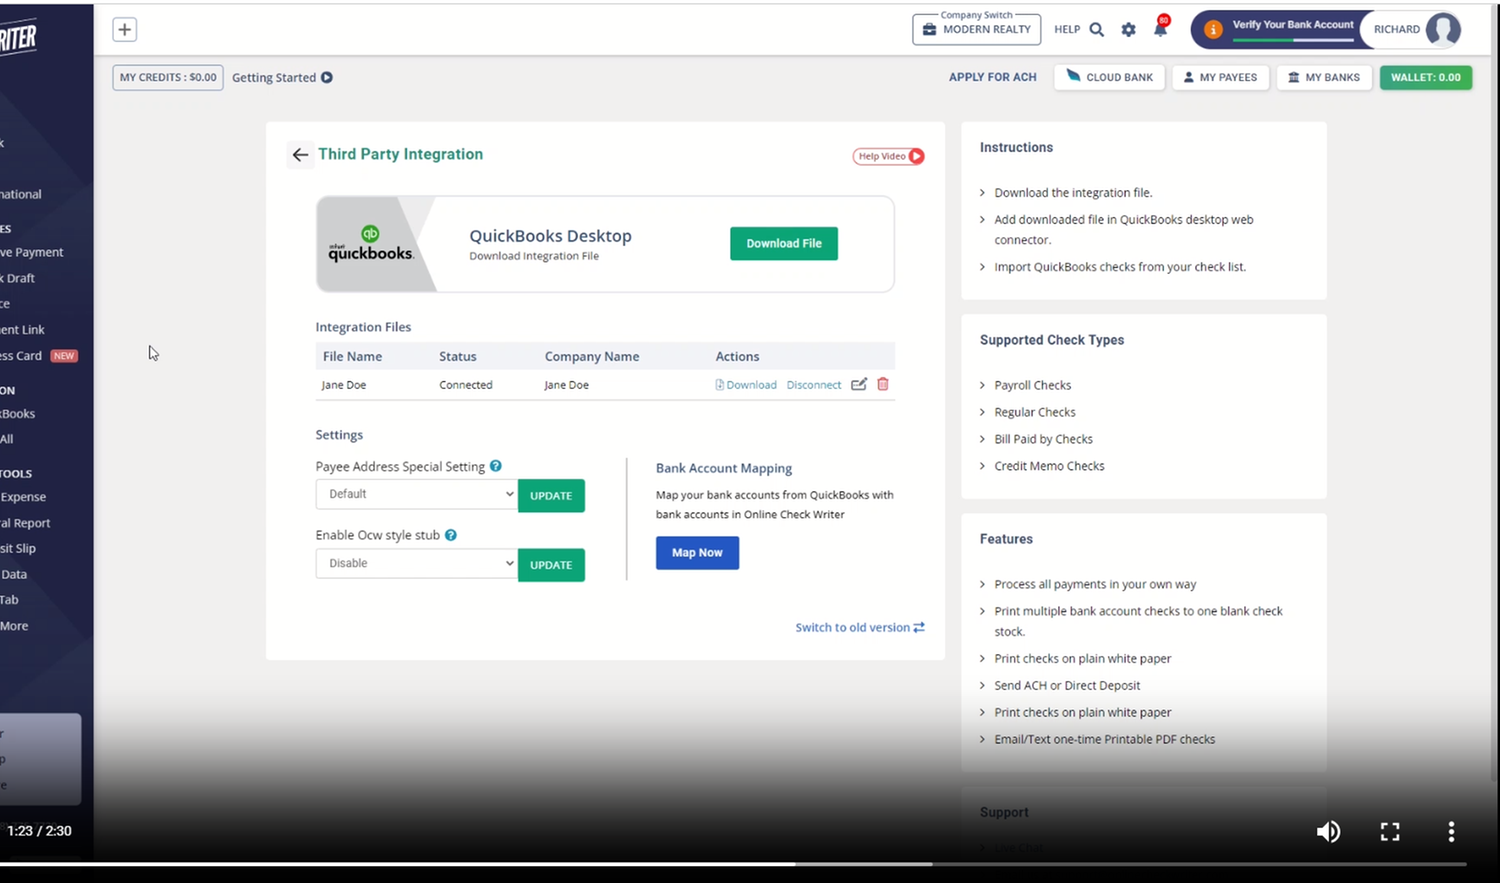This screenshot has height=883, width=1500.
Task: Click the QuickBooks logo
Action: point(370,244)
